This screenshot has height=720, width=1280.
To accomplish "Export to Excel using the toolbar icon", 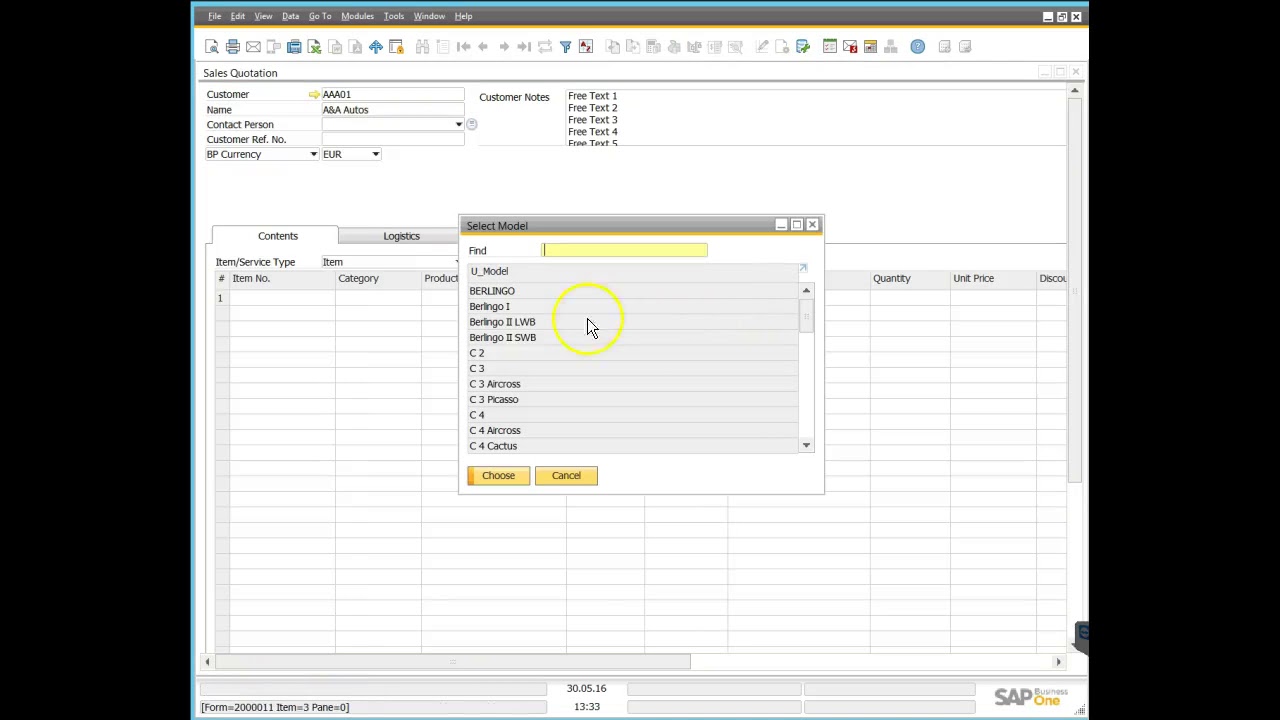I will click(314, 47).
